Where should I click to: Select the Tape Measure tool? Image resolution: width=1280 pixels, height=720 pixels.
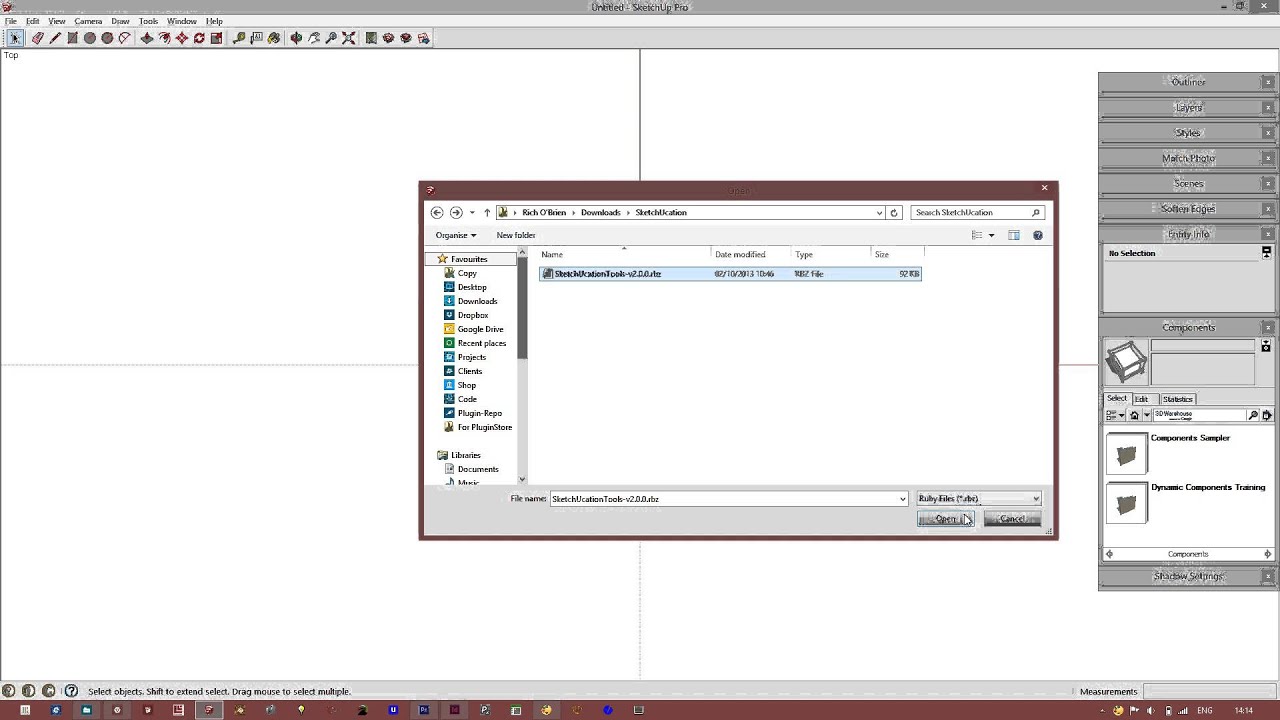point(239,38)
